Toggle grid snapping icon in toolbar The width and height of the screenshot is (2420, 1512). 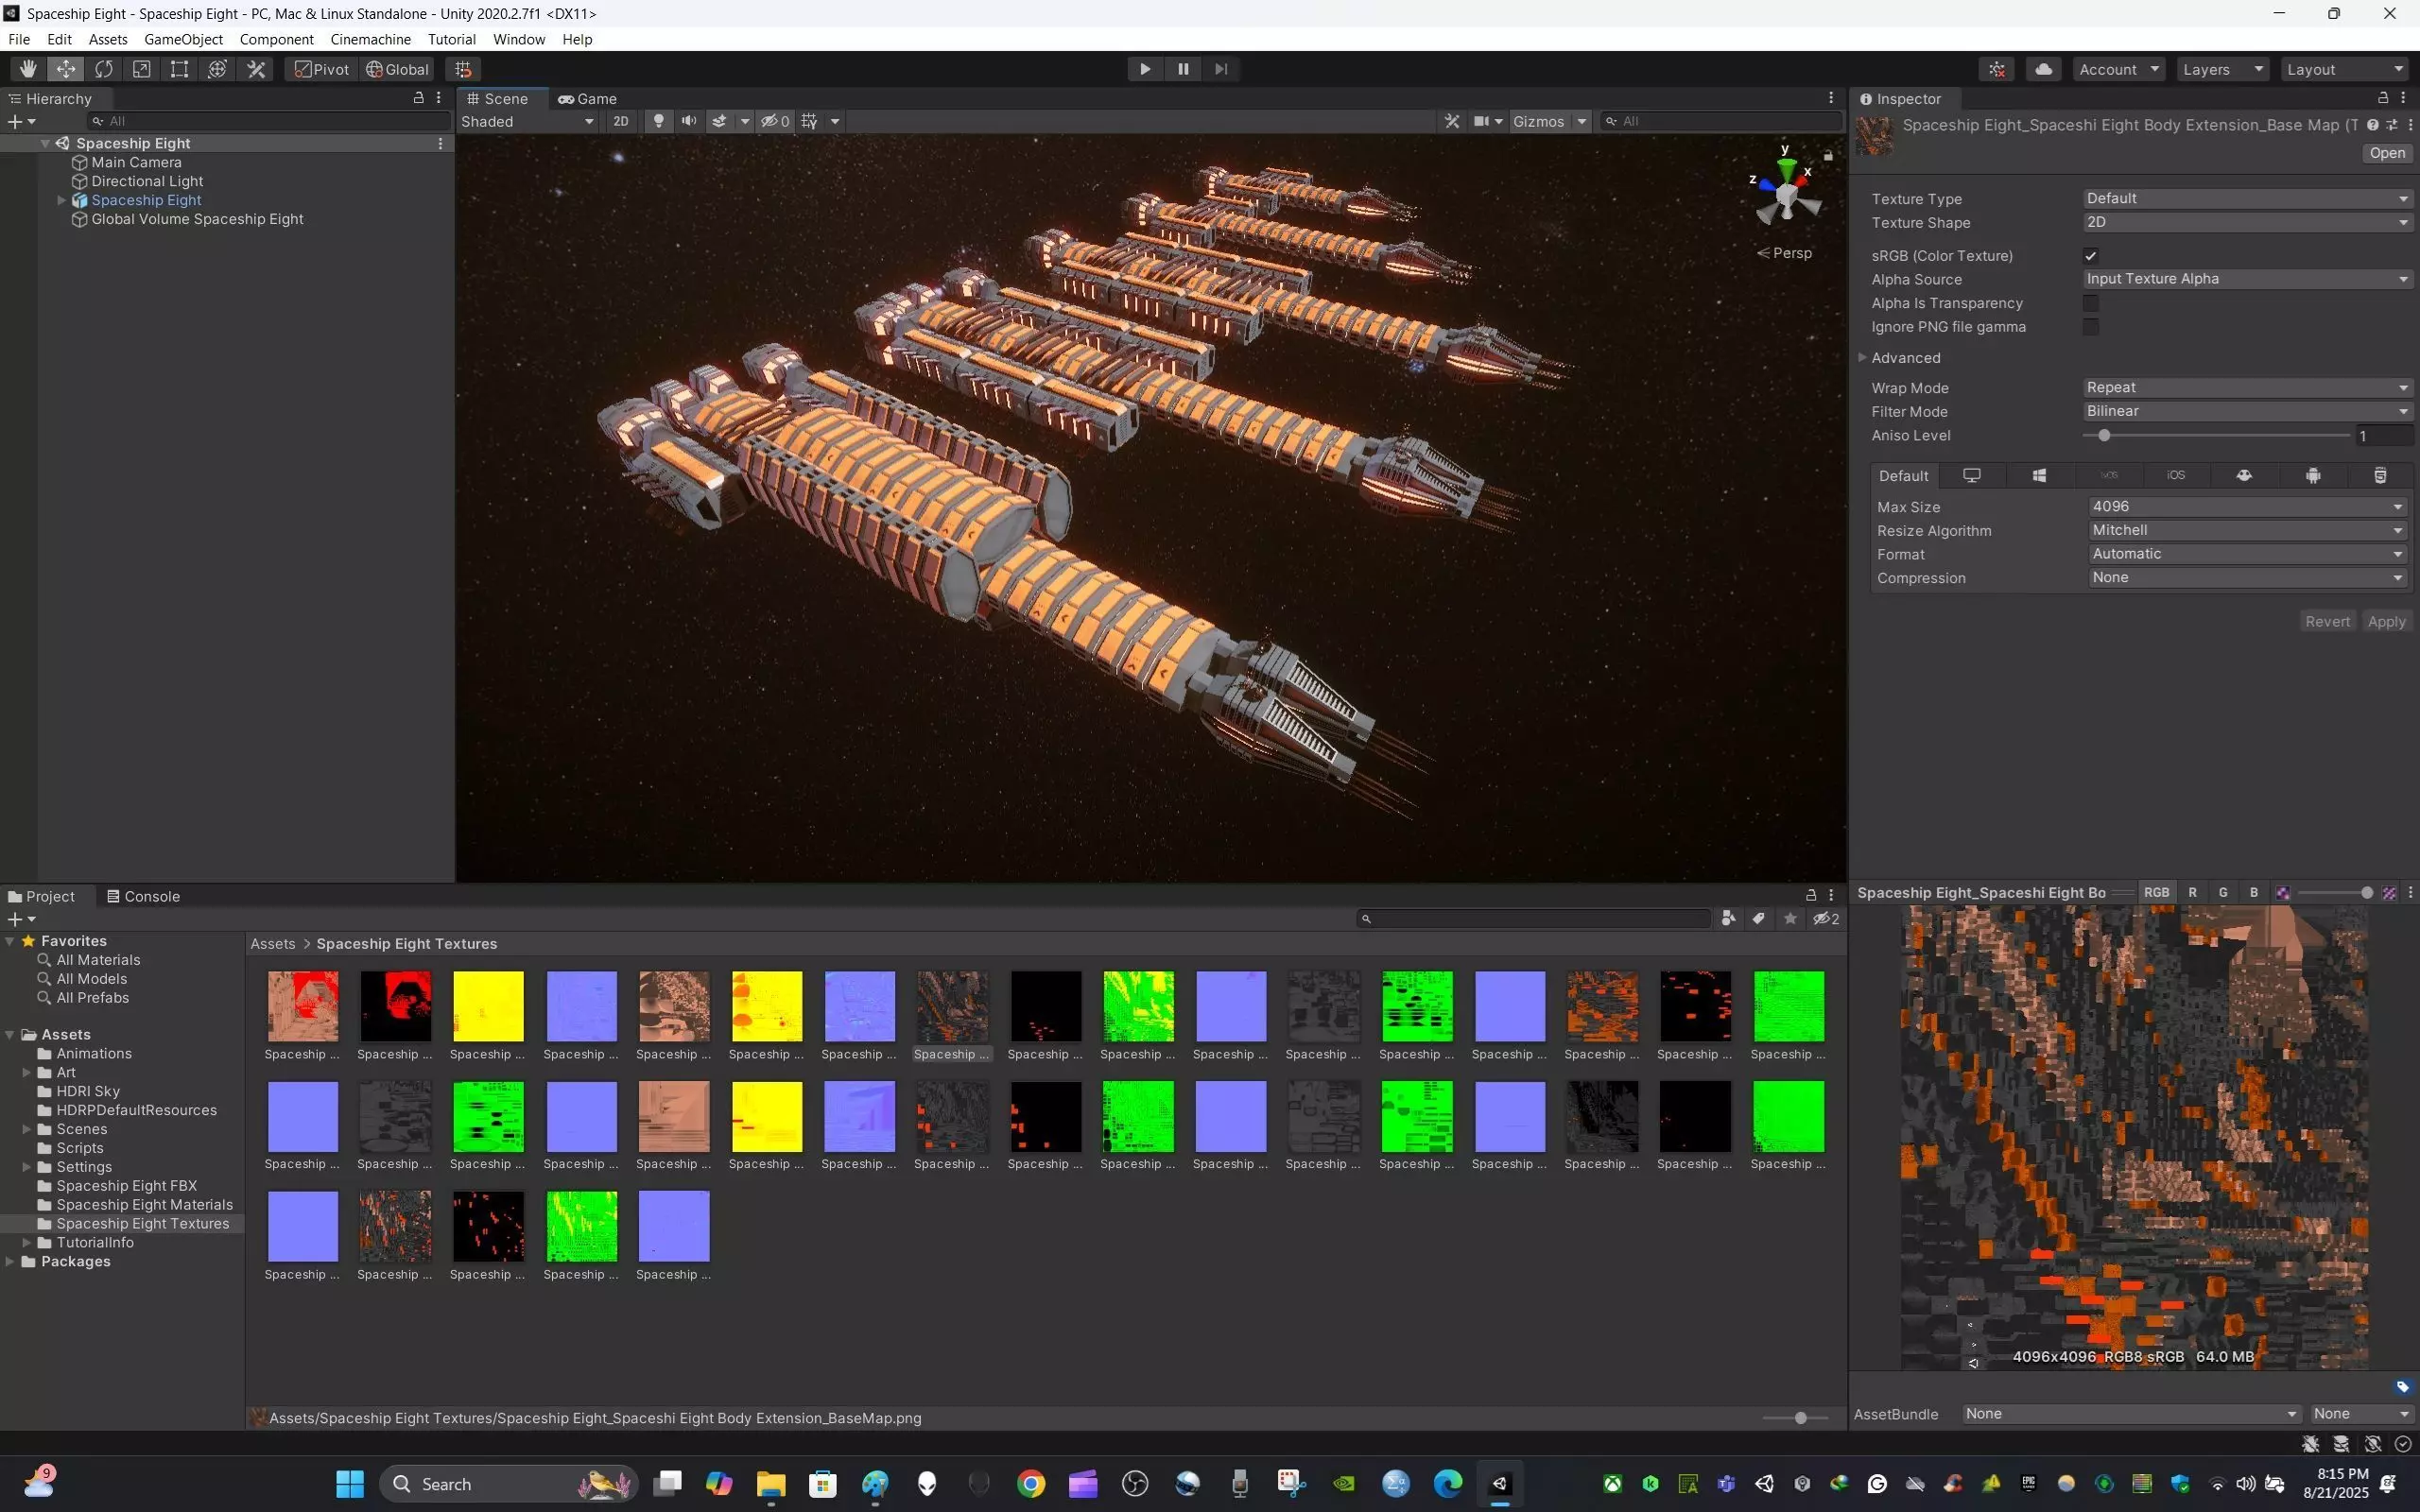coord(463,69)
